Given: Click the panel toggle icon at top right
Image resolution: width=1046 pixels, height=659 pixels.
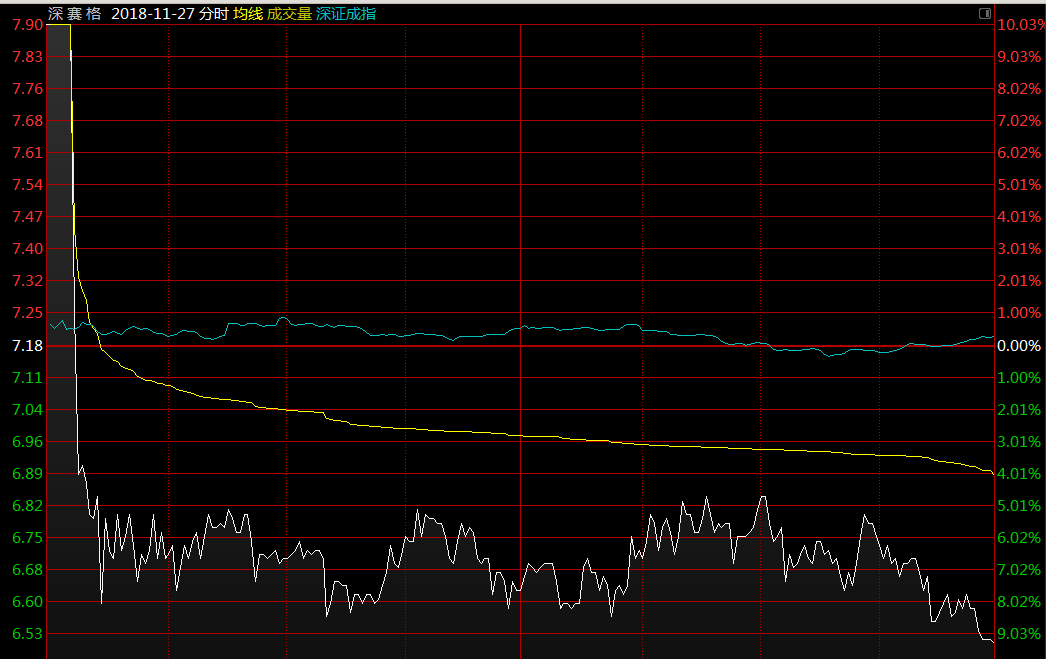Looking at the screenshot, I should (x=985, y=14).
